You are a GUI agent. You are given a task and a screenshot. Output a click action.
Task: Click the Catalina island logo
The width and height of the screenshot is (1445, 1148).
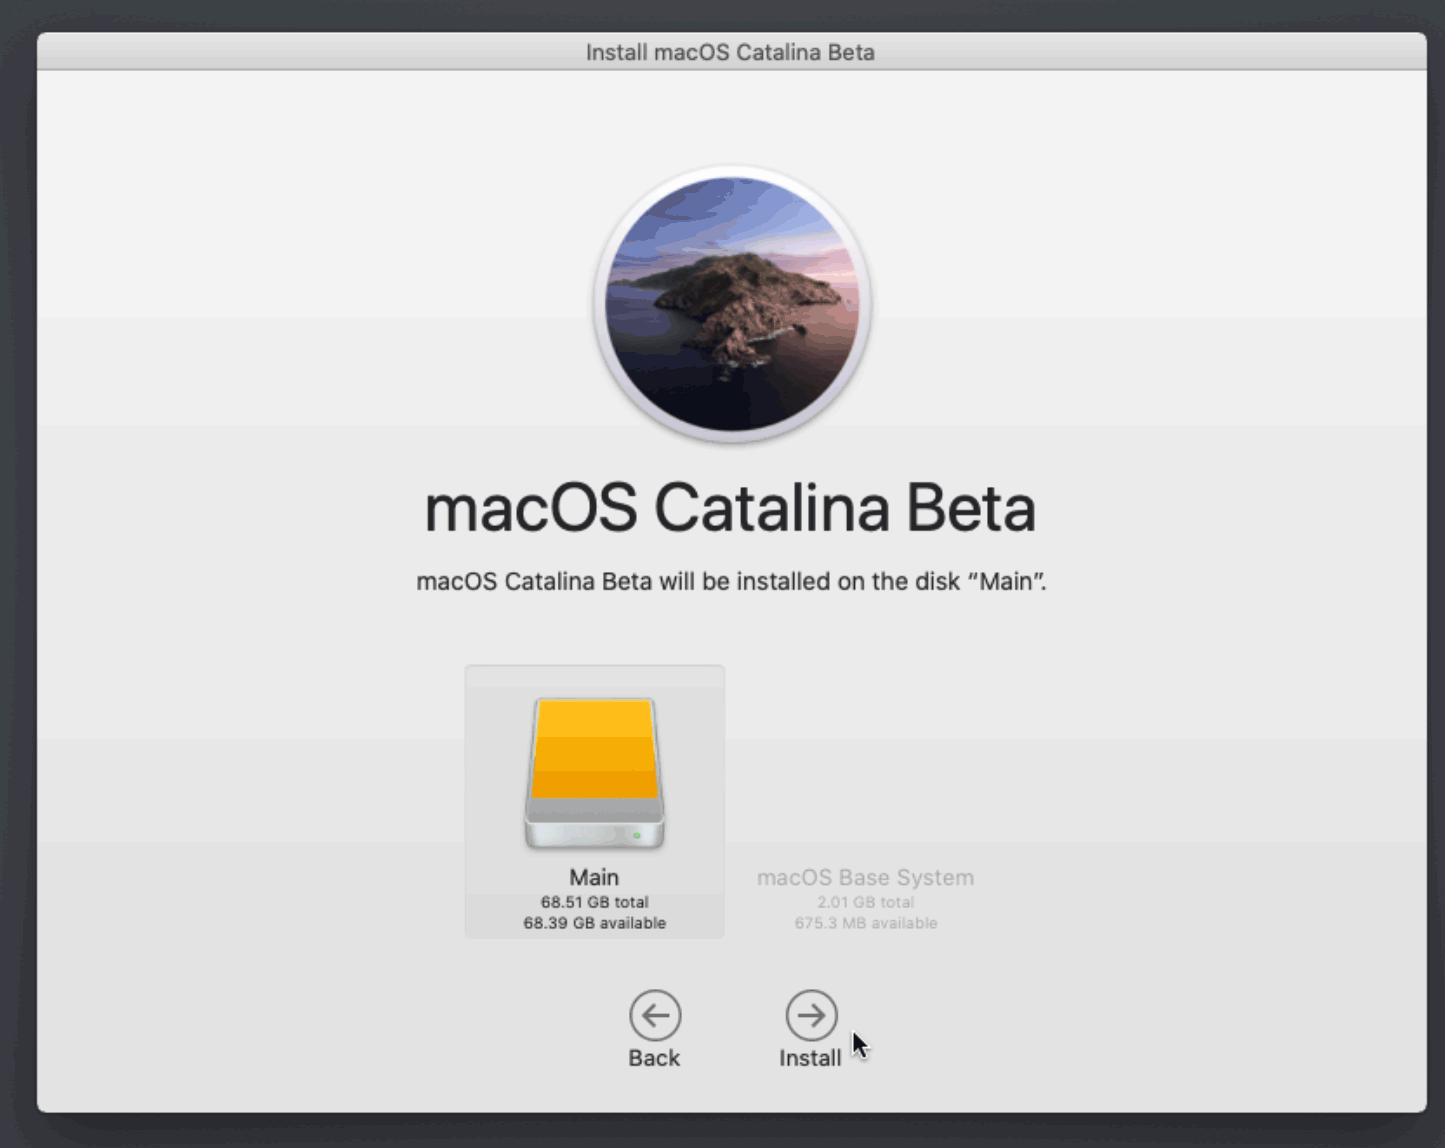tap(731, 304)
